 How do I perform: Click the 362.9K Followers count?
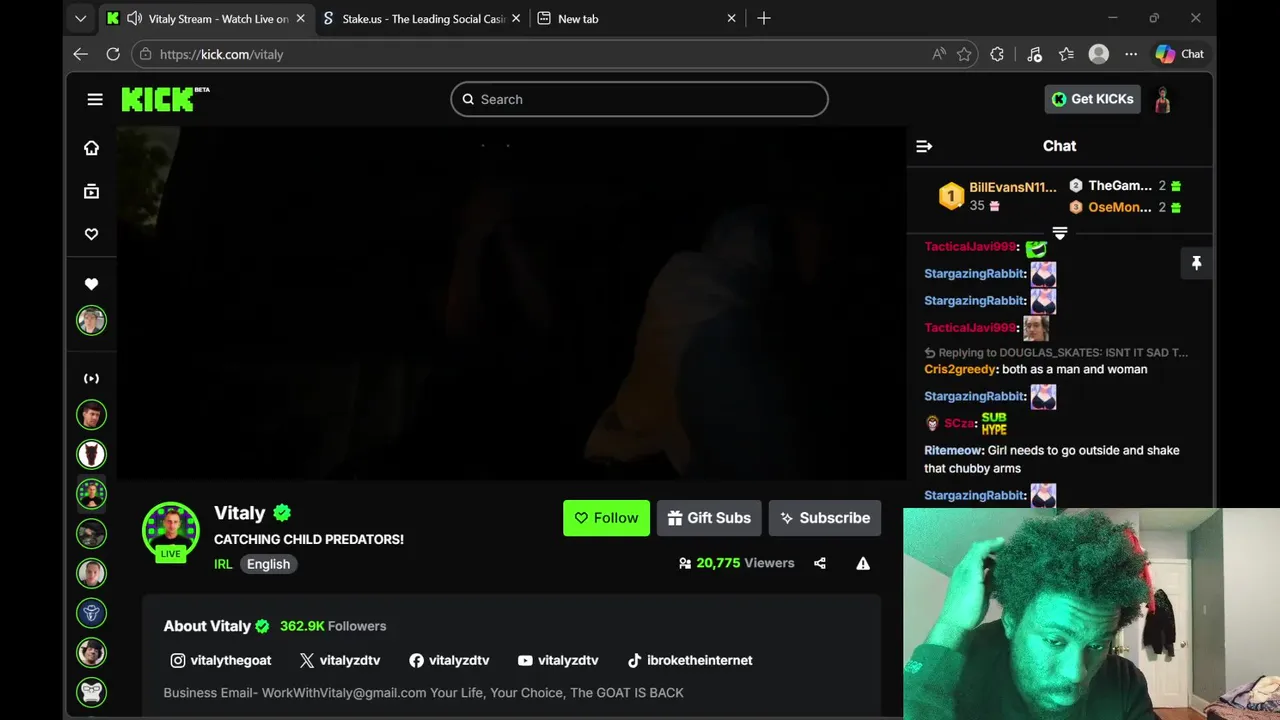(333, 626)
